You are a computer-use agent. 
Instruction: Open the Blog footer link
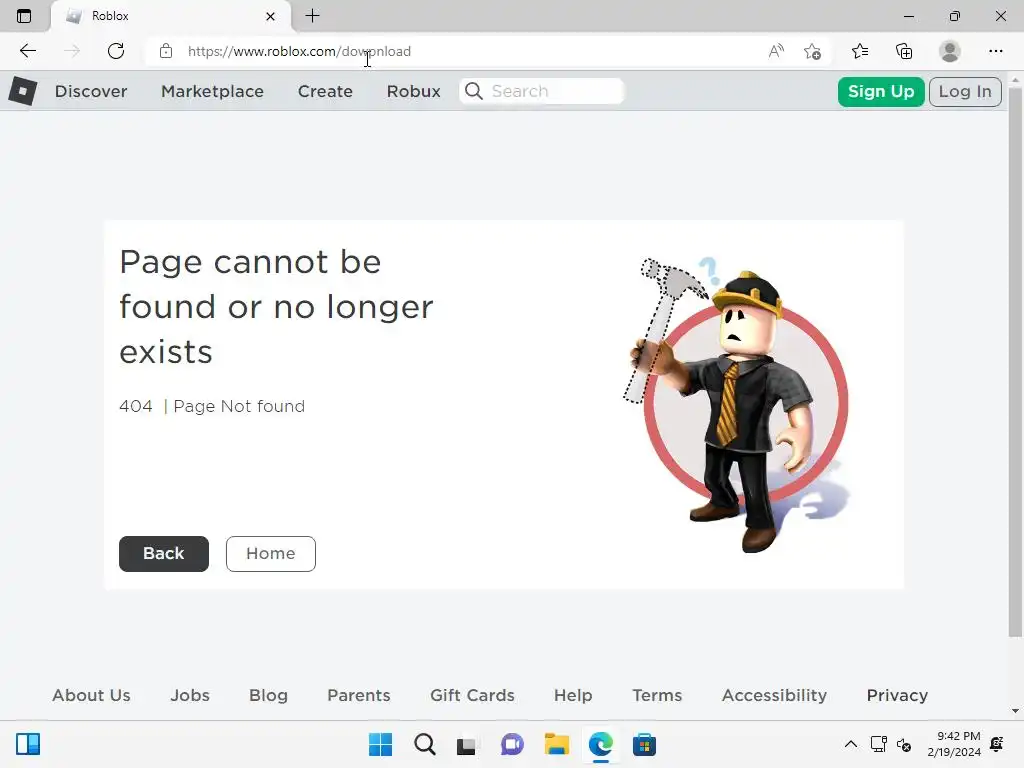pyautogui.click(x=268, y=696)
